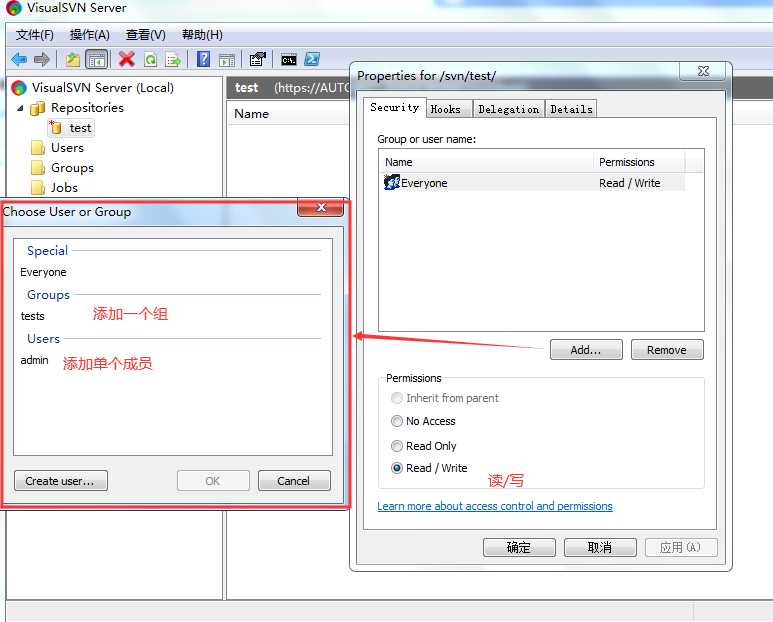Click the 应用(A) button in Properties dialog
This screenshot has height=622, width=773.
click(681, 548)
